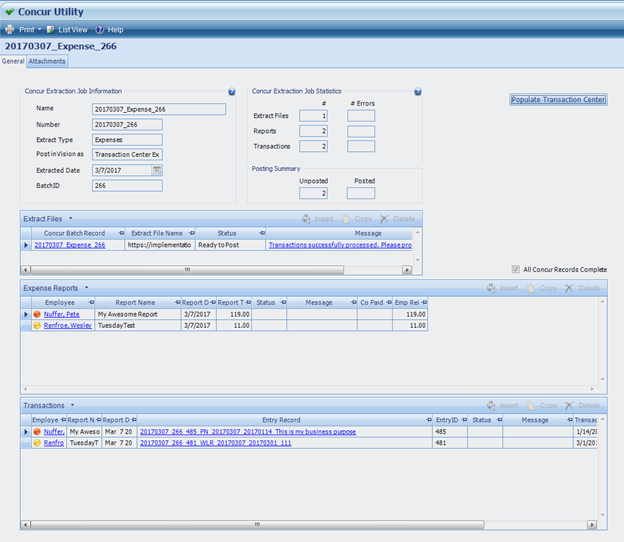
Task: Click Entry Record column header
Action: click(x=281, y=420)
